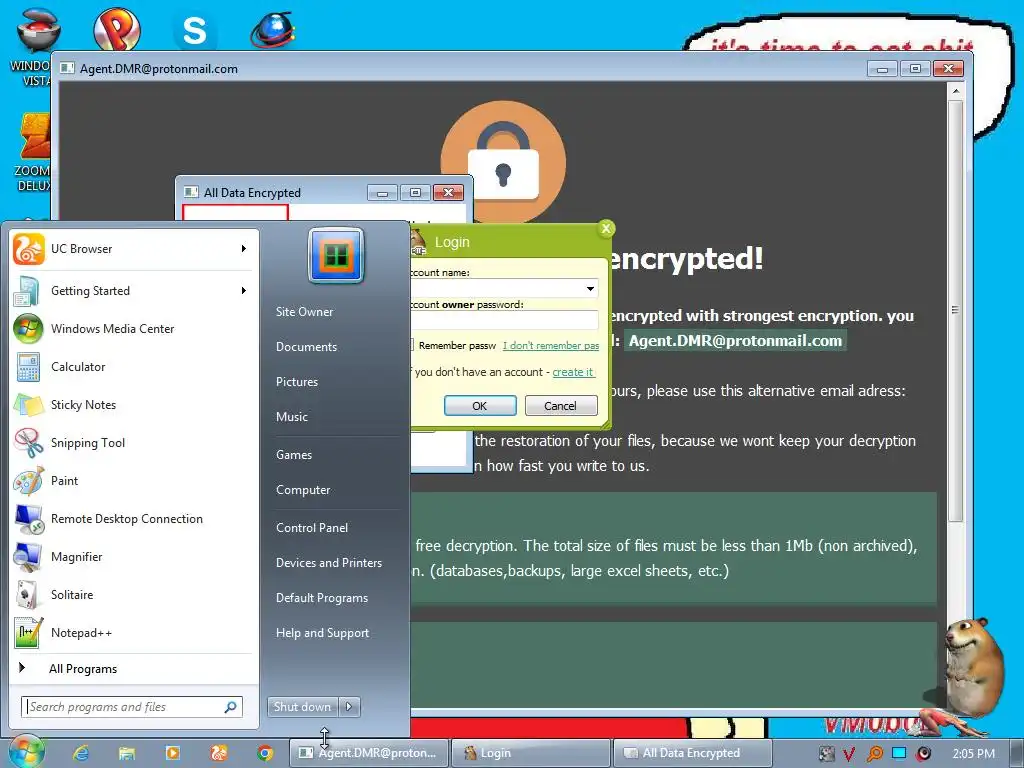
Task: Tick the Remember password checkbox
Action: point(411,345)
